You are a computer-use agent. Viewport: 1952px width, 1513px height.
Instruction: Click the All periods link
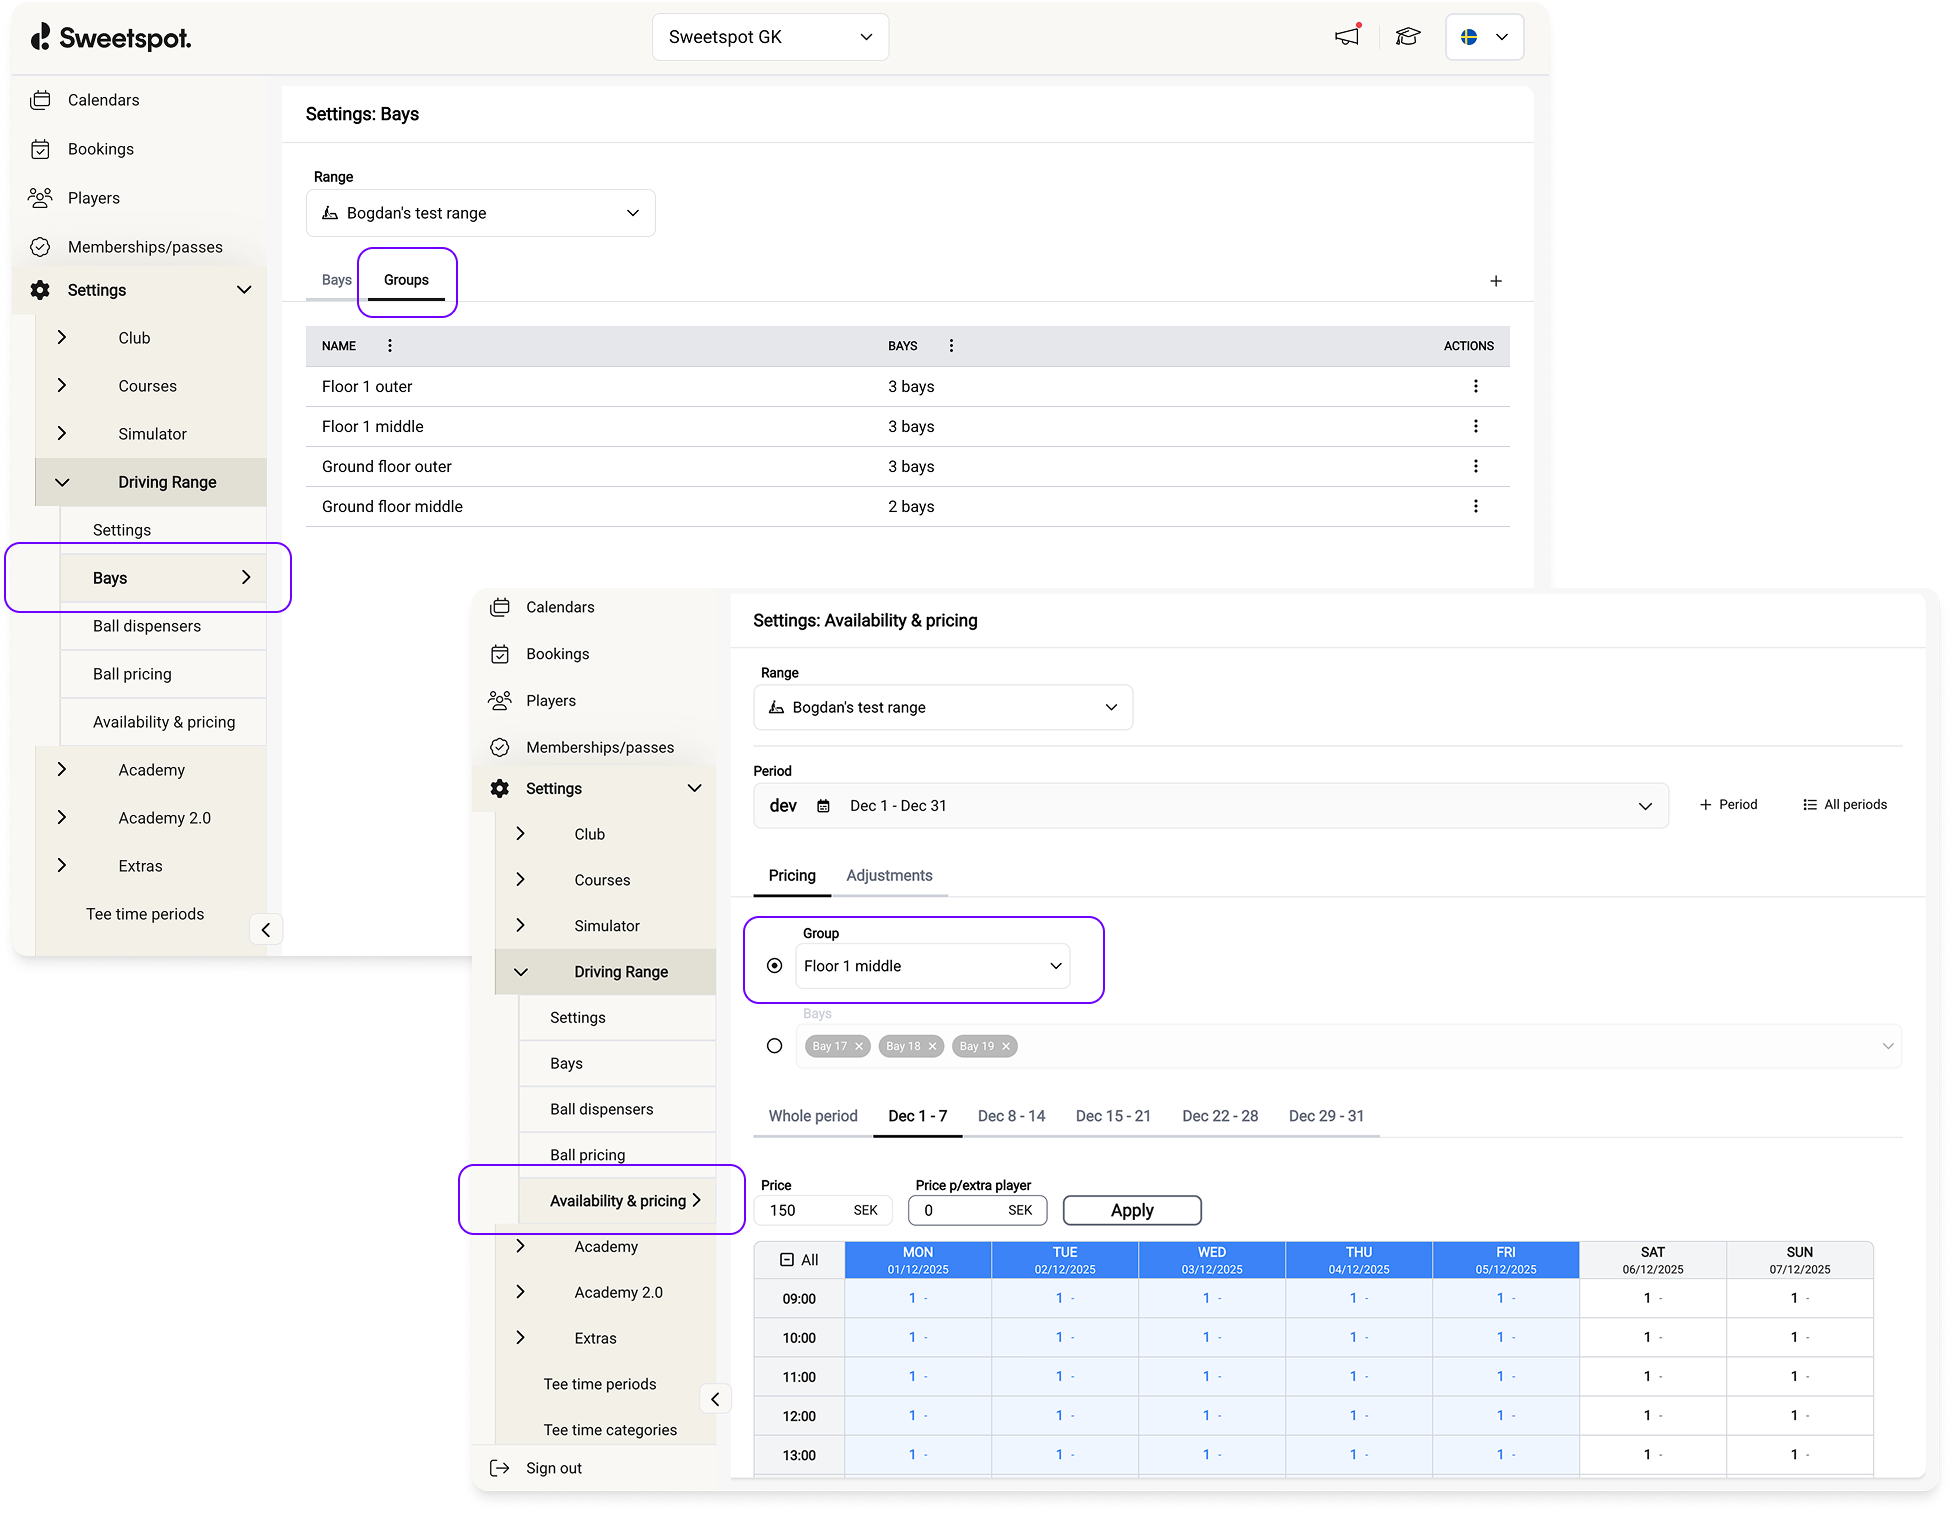[x=1844, y=805]
